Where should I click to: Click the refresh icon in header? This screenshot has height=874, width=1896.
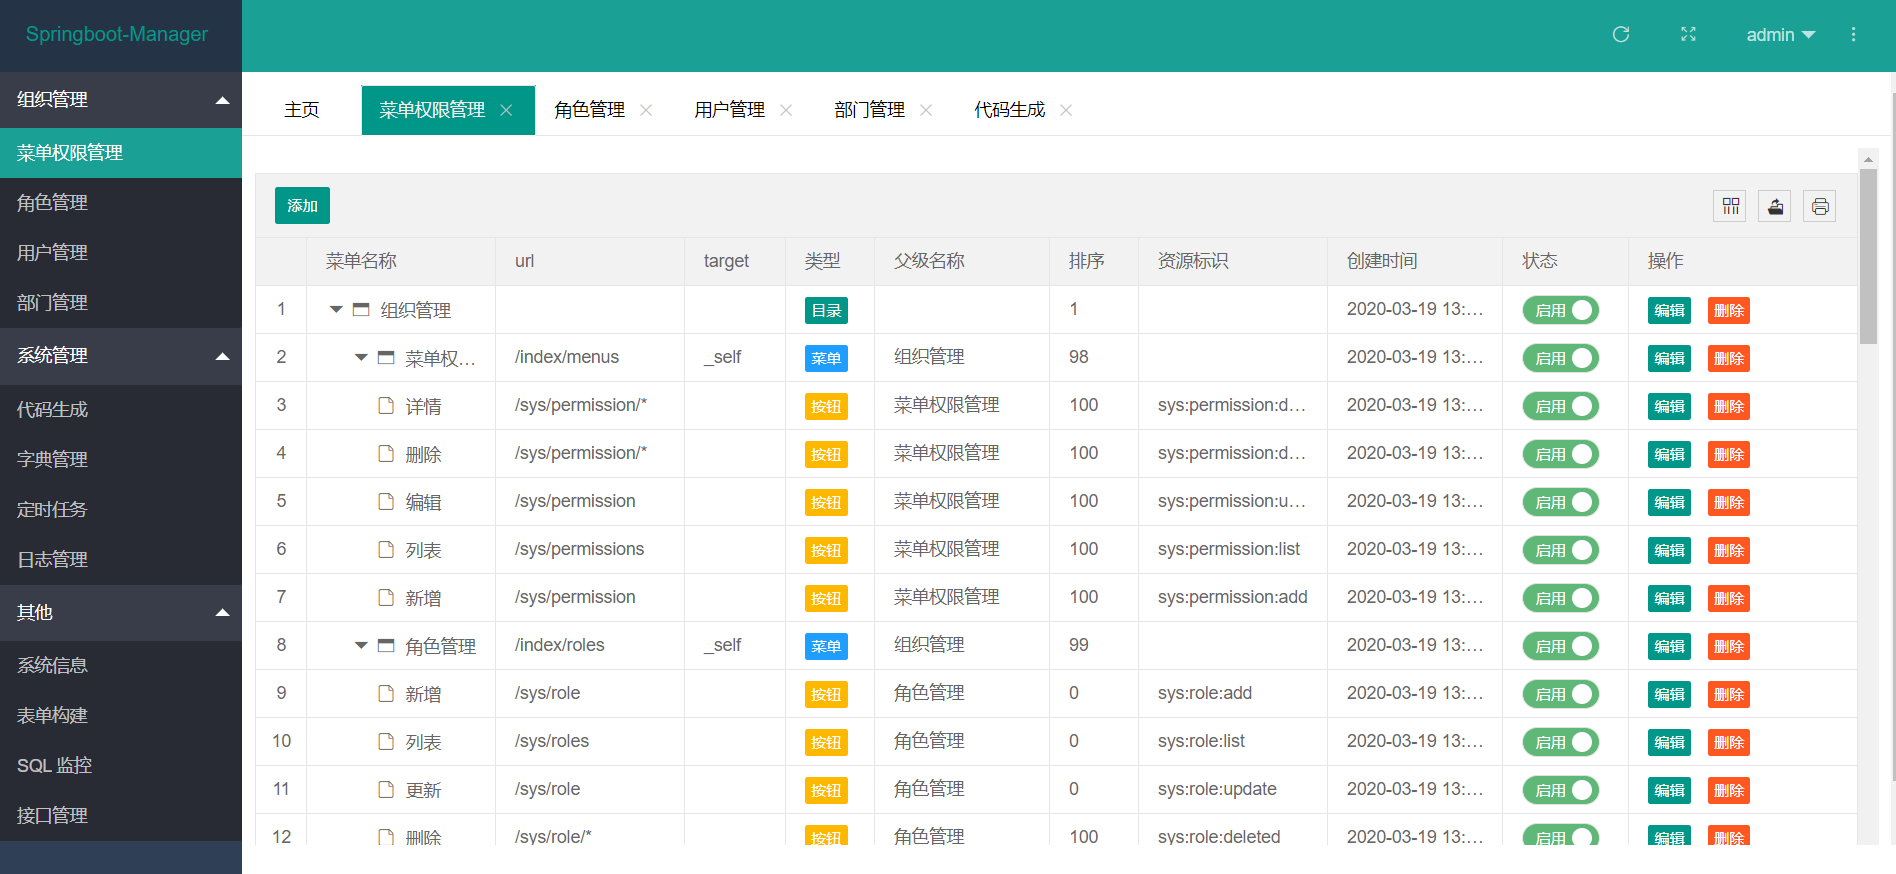1621,34
